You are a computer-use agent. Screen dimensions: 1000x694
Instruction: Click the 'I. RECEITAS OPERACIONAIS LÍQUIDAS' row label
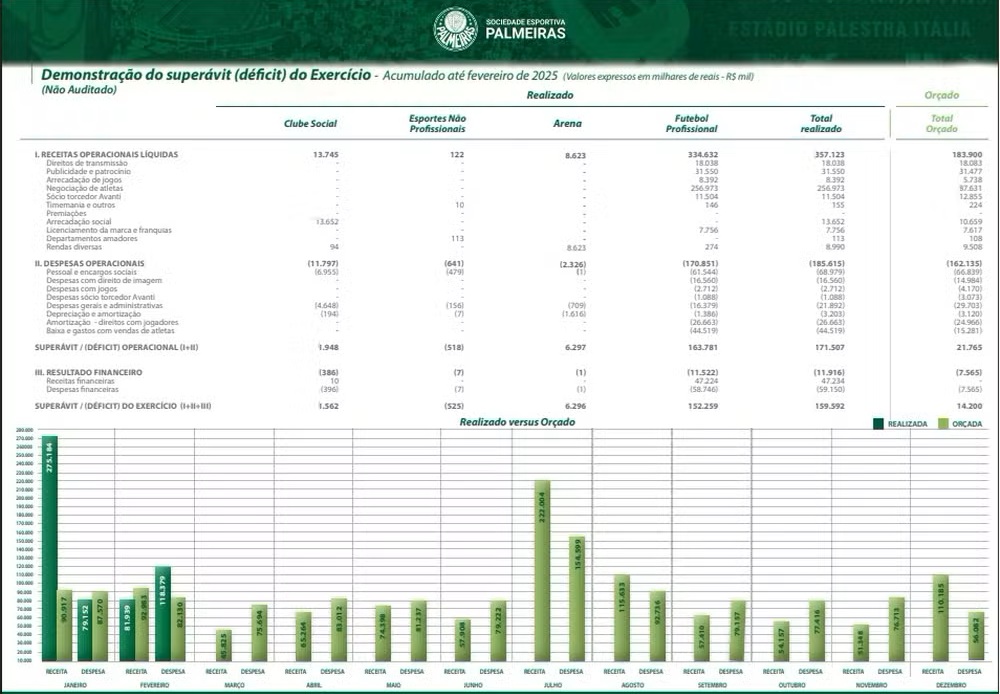107,154
